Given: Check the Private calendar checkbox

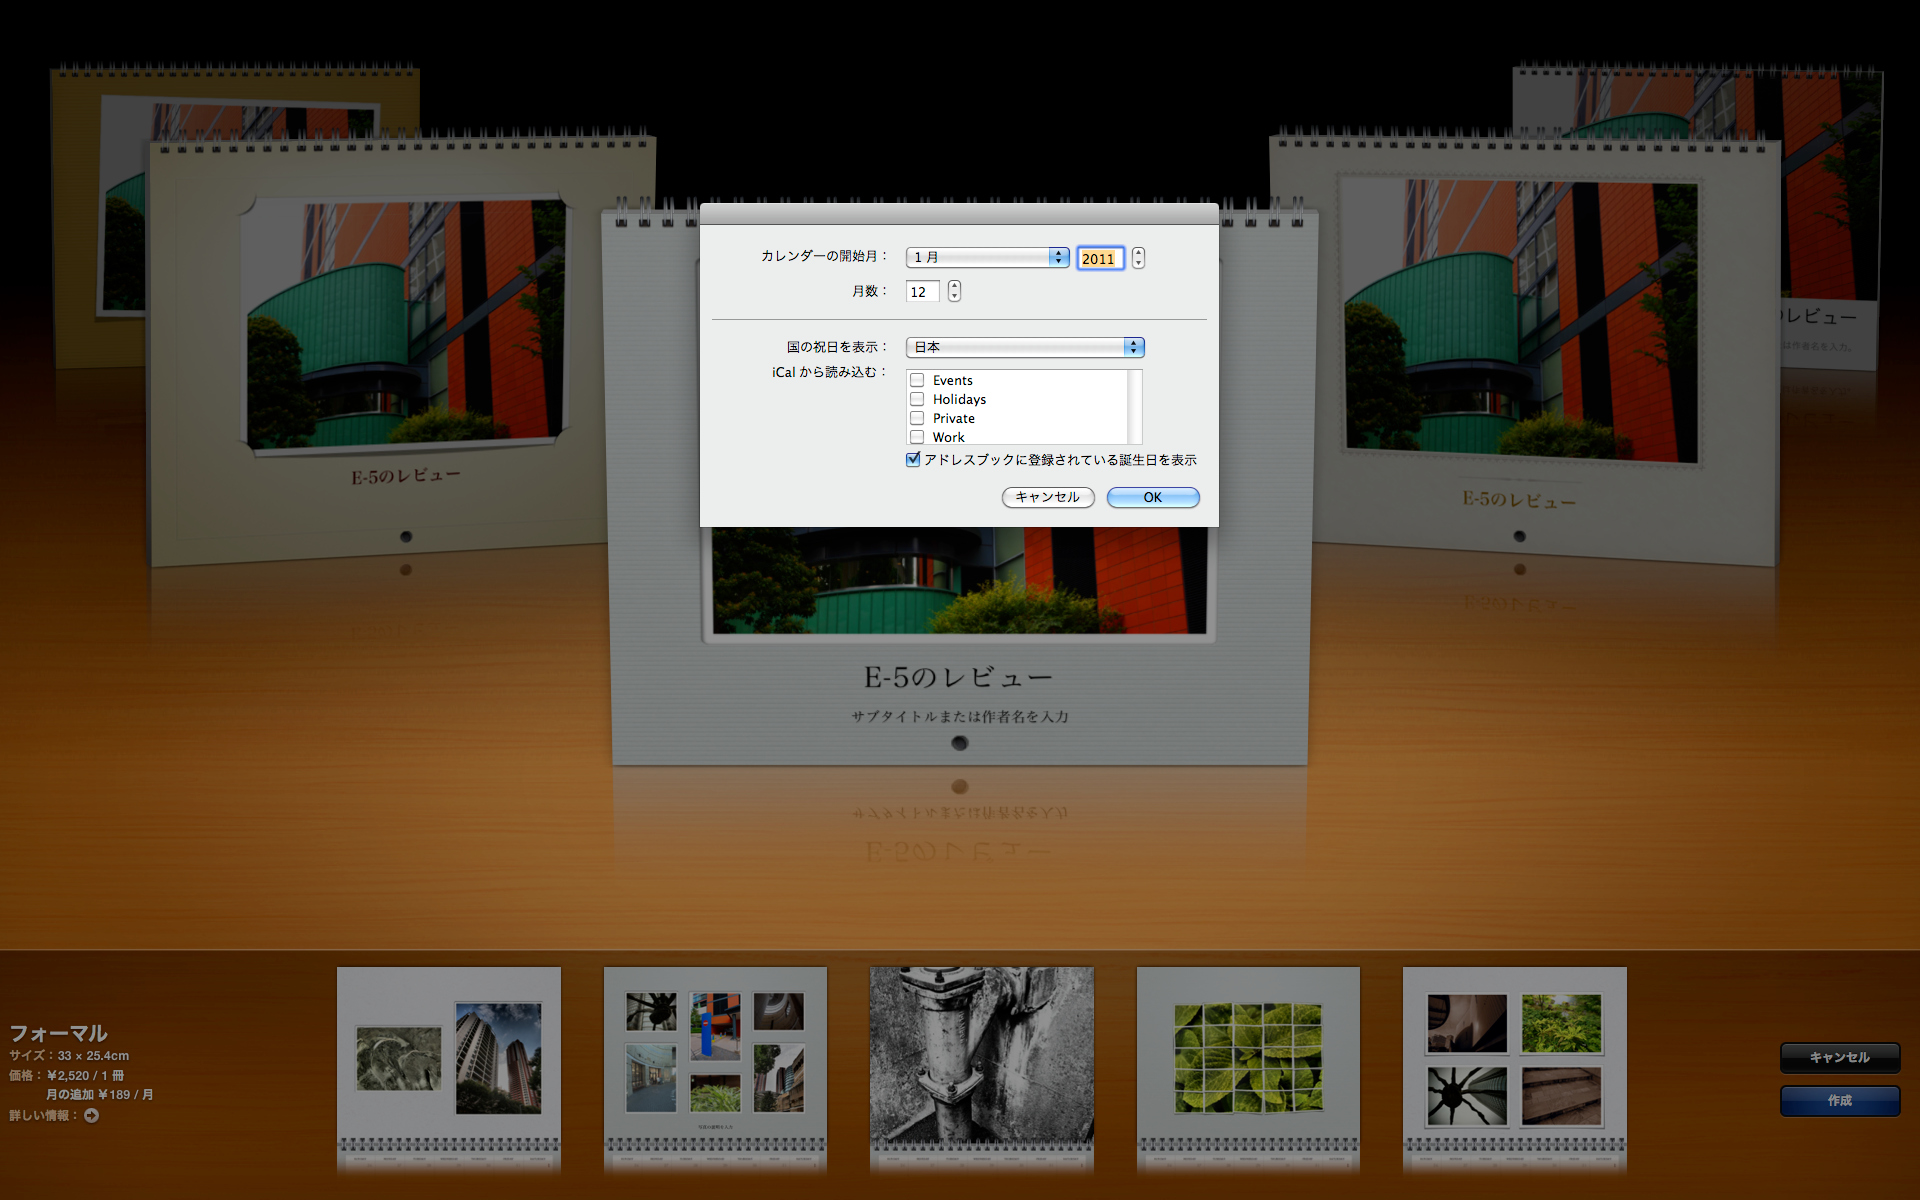Looking at the screenshot, I should [x=917, y=418].
